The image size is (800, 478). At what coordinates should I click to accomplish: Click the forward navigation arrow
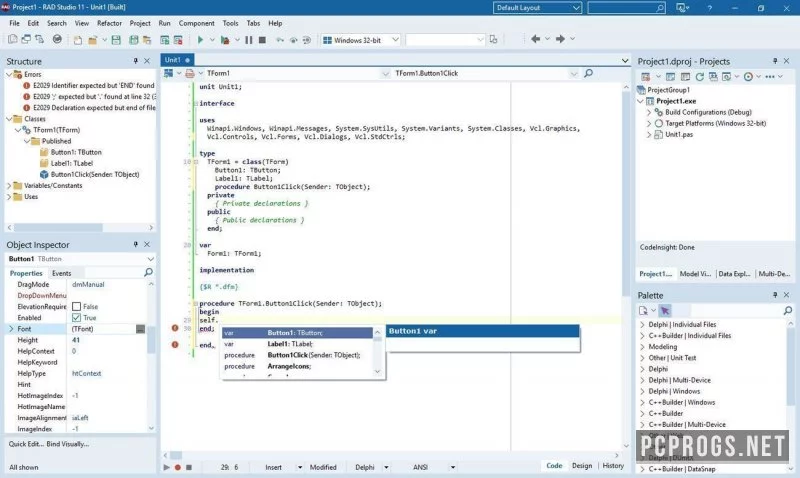tap(560, 39)
